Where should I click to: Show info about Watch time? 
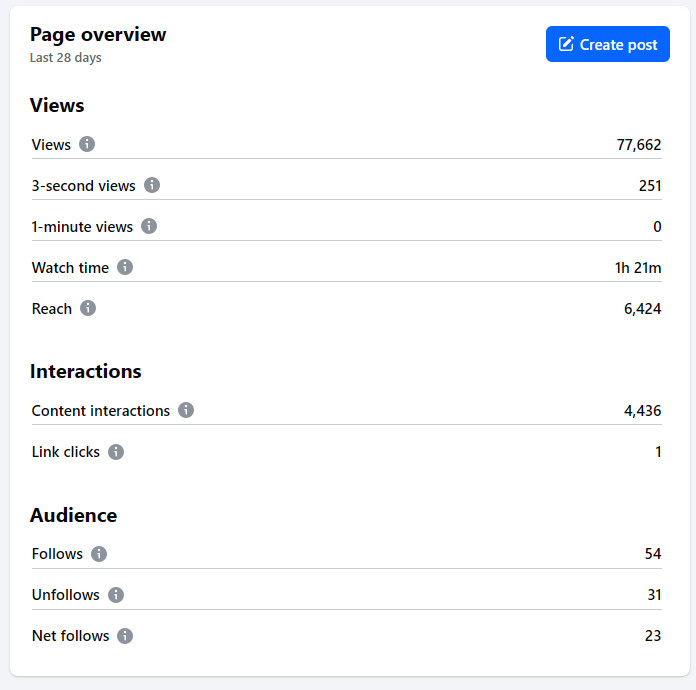coord(125,267)
